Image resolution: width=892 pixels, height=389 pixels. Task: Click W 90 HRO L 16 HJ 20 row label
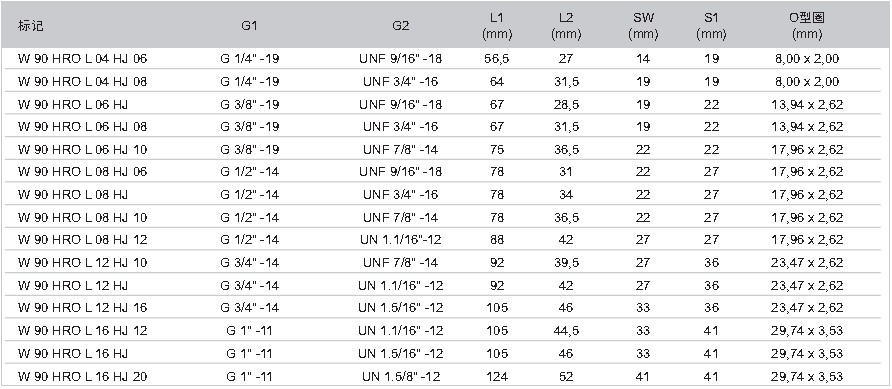pos(82,376)
